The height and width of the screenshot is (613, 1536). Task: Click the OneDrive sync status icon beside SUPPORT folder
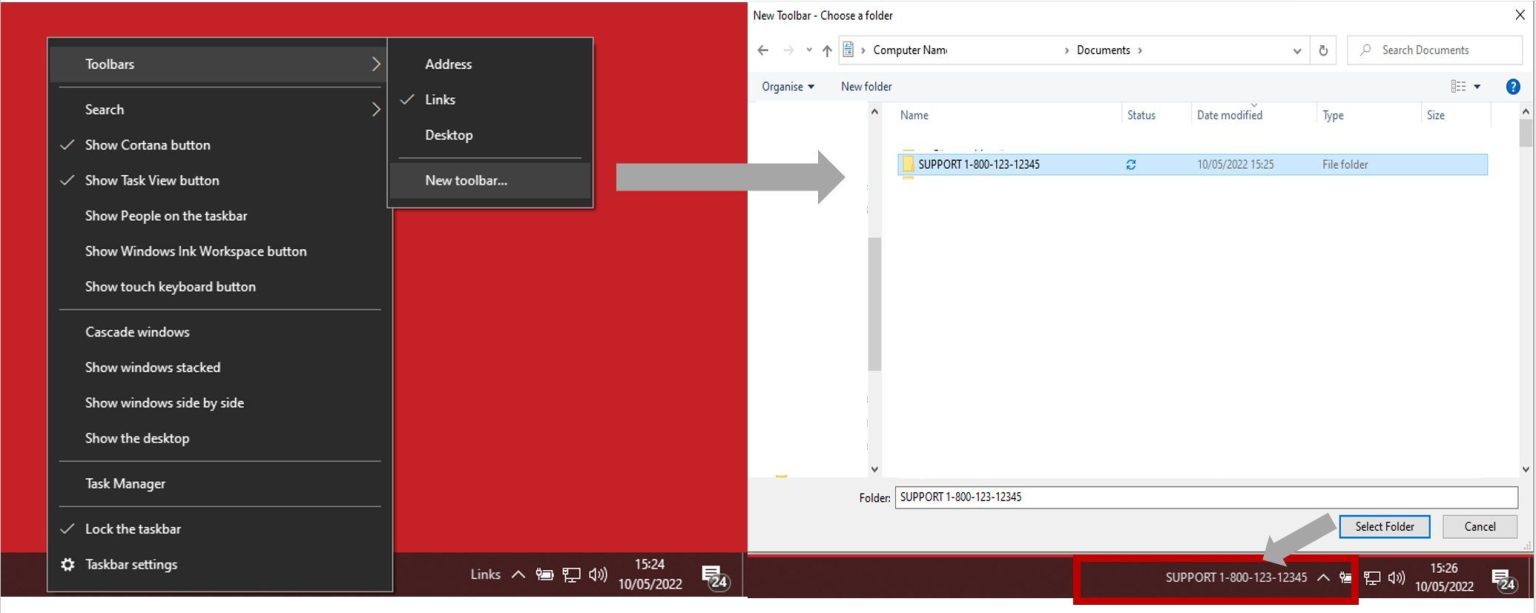pyautogui.click(x=1131, y=164)
